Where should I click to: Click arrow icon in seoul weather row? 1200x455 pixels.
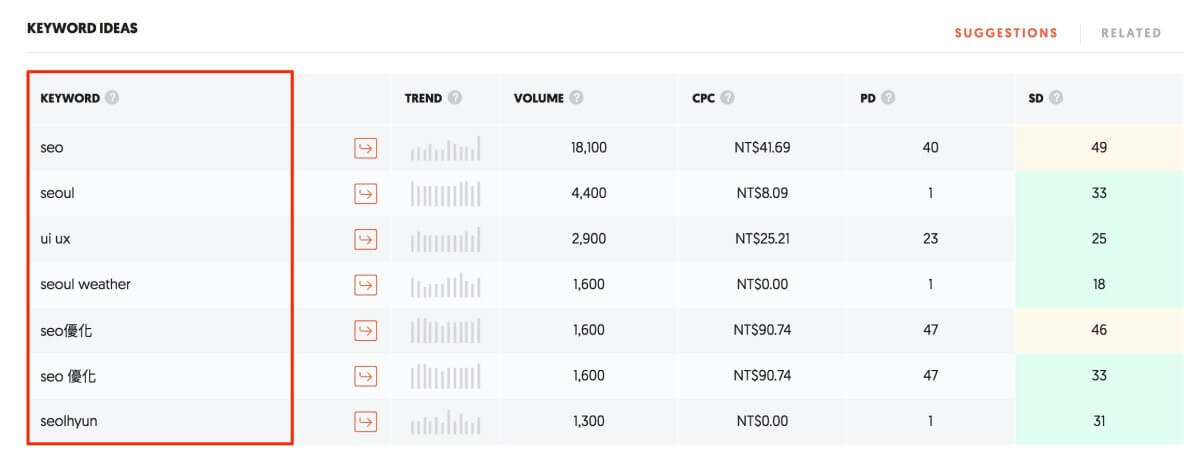click(x=366, y=285)
